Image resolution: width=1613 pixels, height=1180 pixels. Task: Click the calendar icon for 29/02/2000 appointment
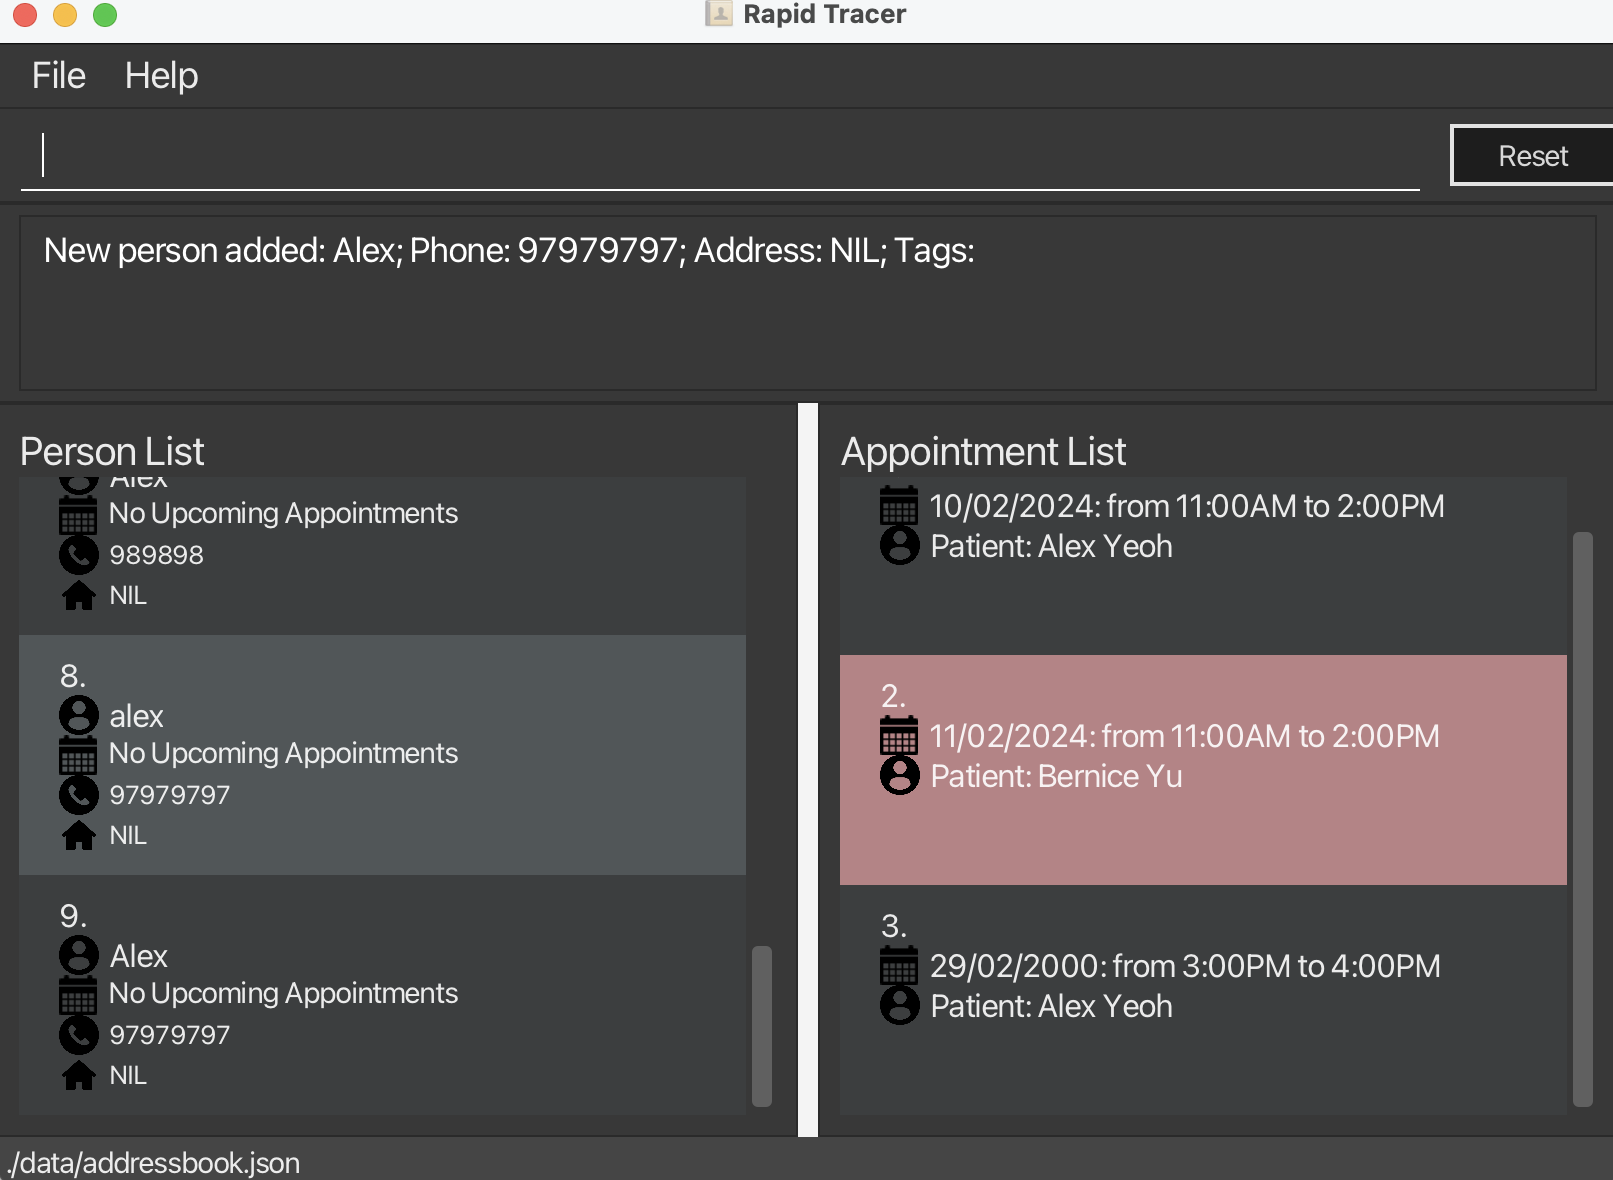[899, 966]
